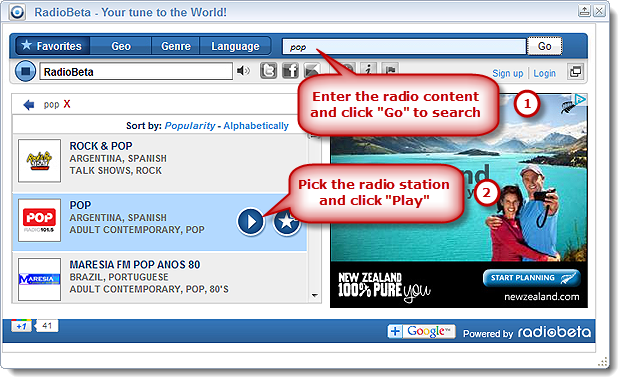Click the POP station title text
625x384 pixels.
click(80, 205)
